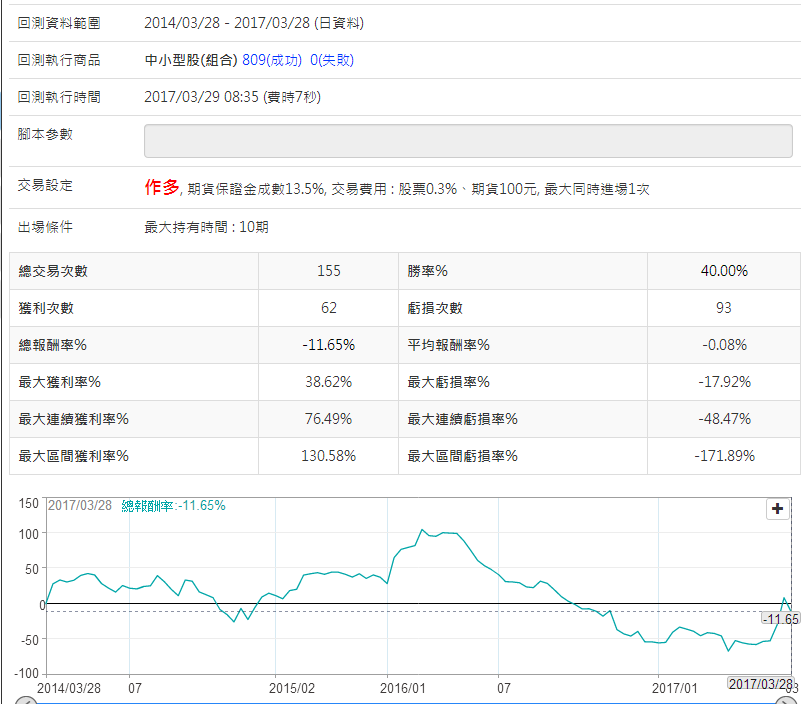Click the plus icon on the chart
Screen dimensions: 804x704
pos(778,508)
